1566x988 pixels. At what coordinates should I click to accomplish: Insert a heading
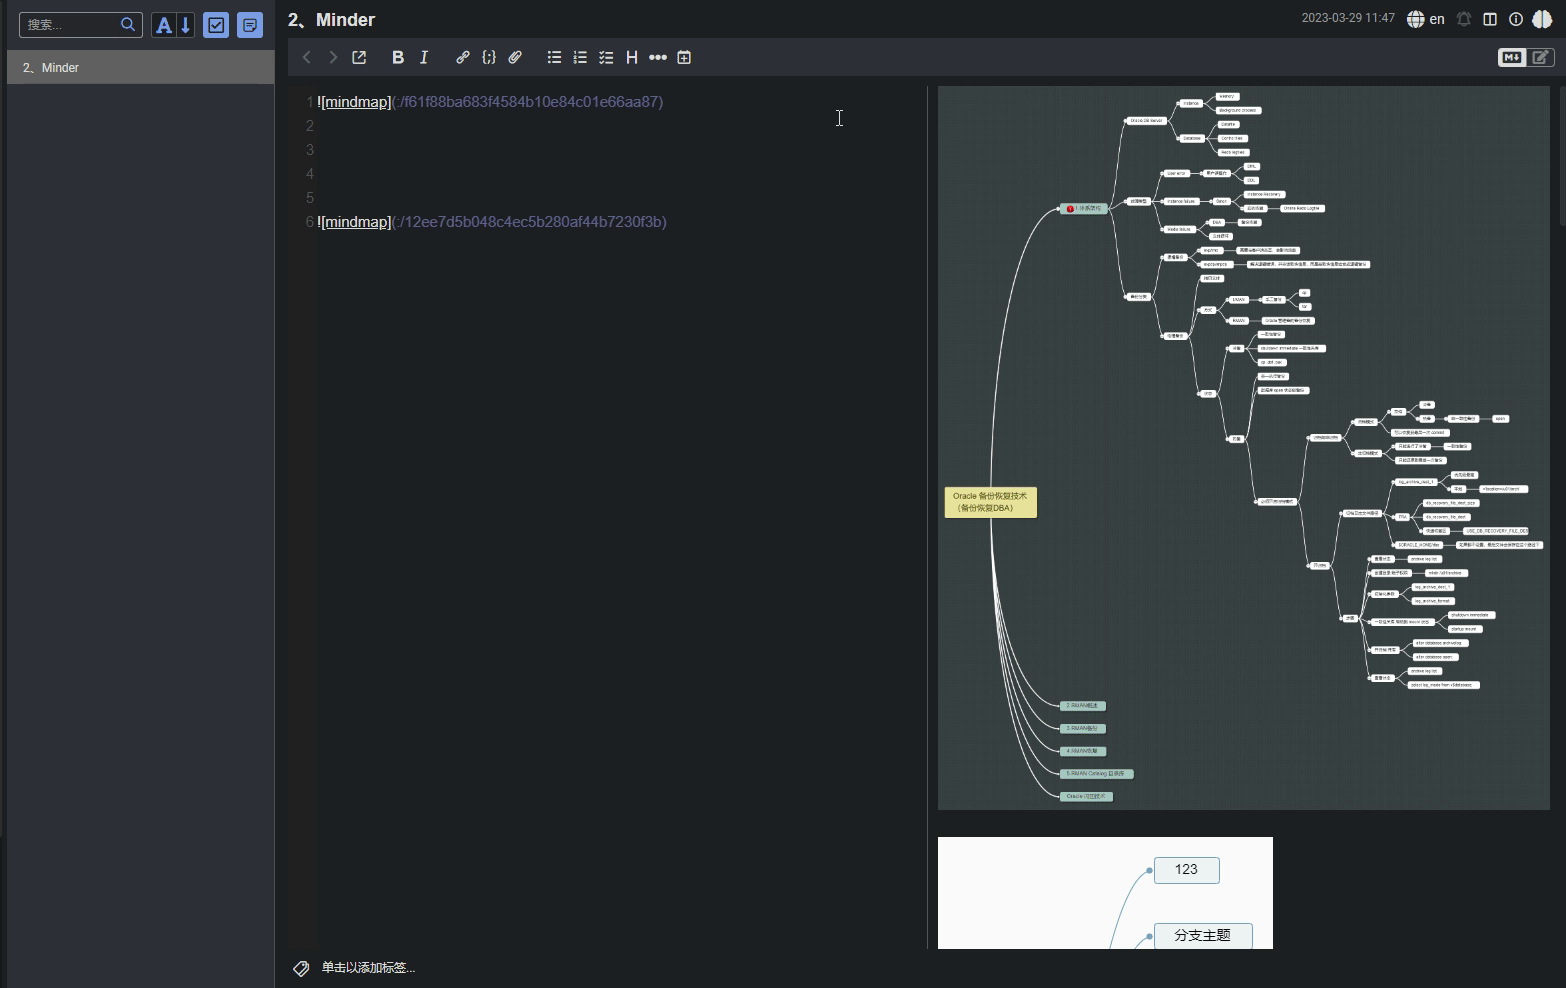click(x=632, y=58)
